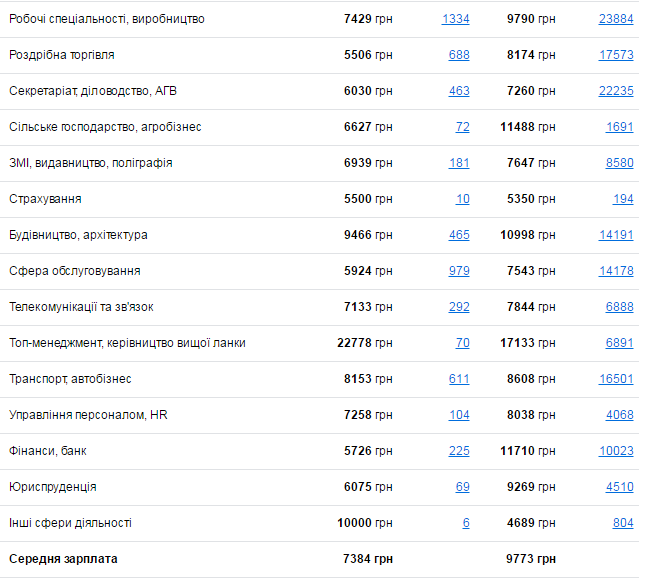Follow the 69 link in the Юриспруденція row
The height and width of the screenshot is (581, 646).
click(462, 487)
